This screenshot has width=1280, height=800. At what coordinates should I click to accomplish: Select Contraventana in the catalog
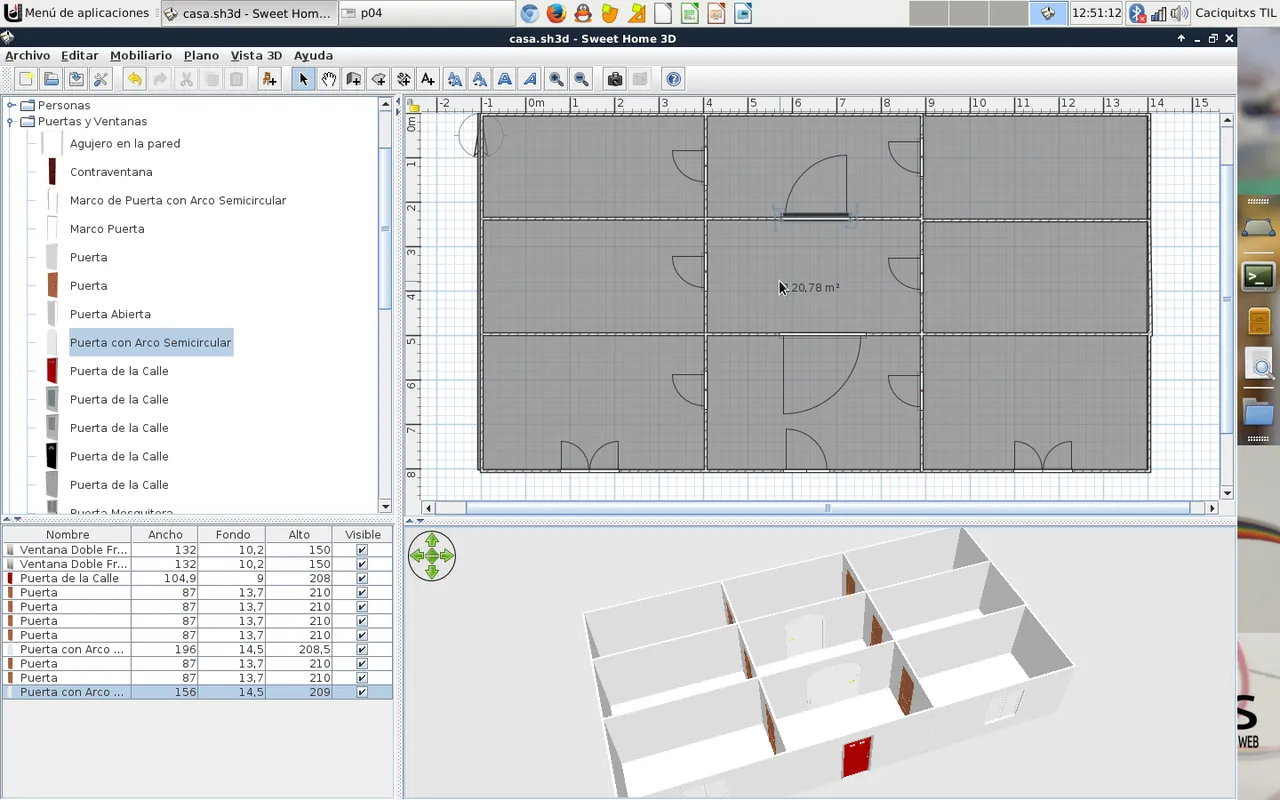click(111, 172)
